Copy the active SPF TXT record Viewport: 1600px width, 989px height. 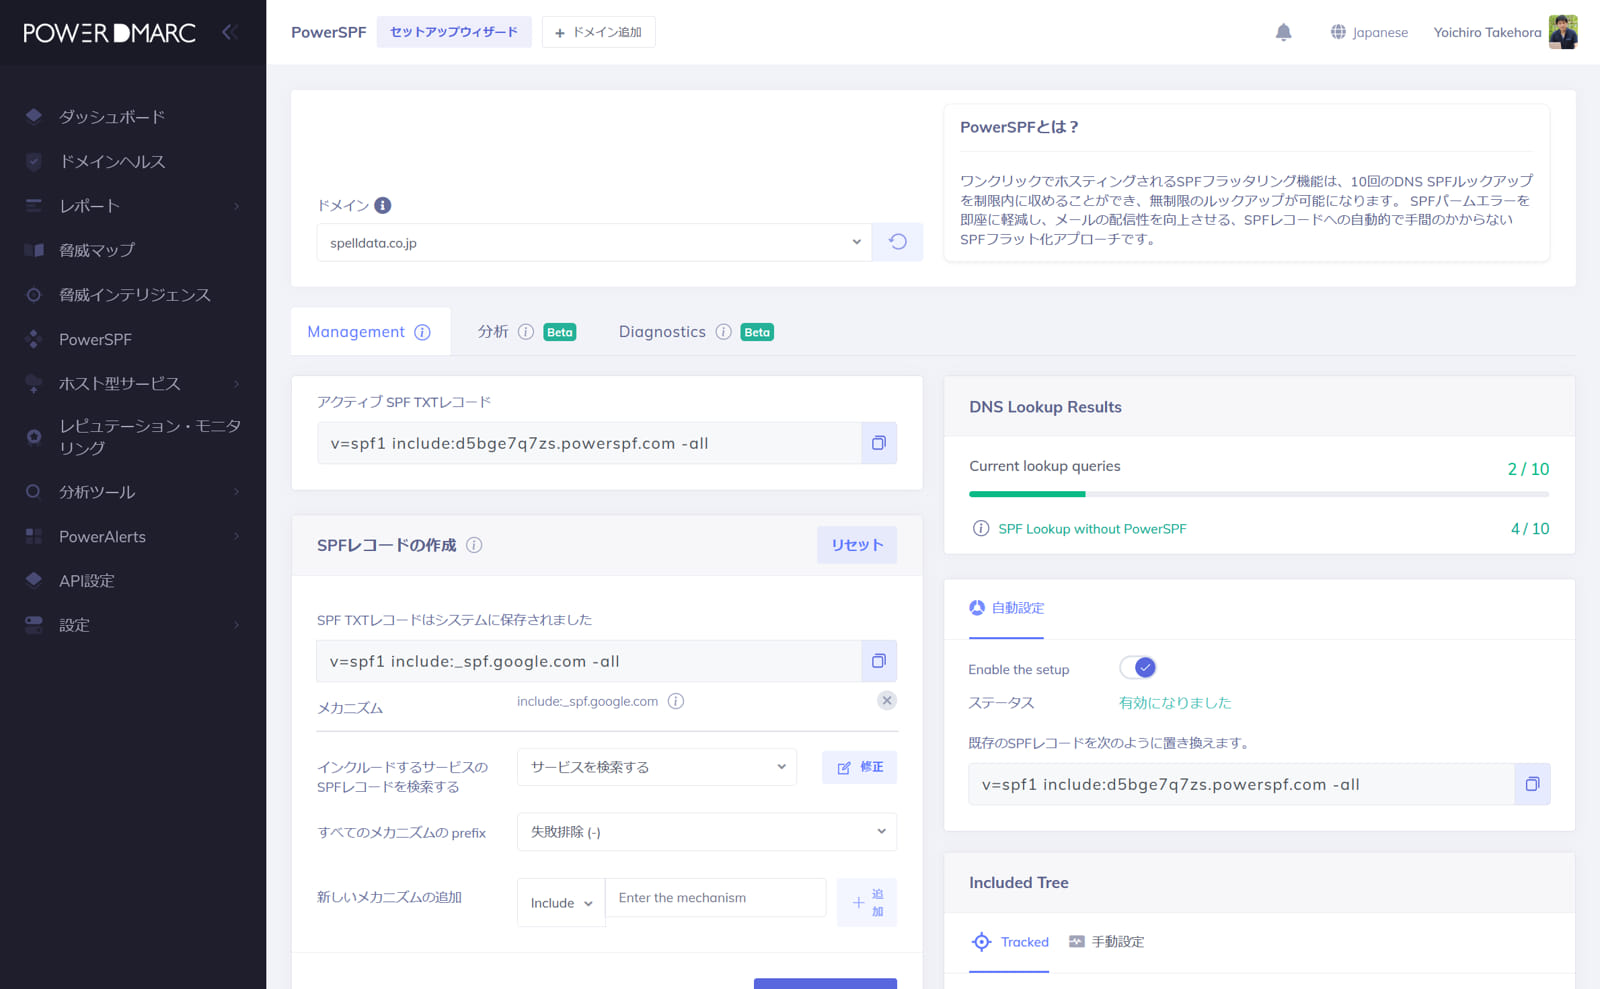pos(879,443)
